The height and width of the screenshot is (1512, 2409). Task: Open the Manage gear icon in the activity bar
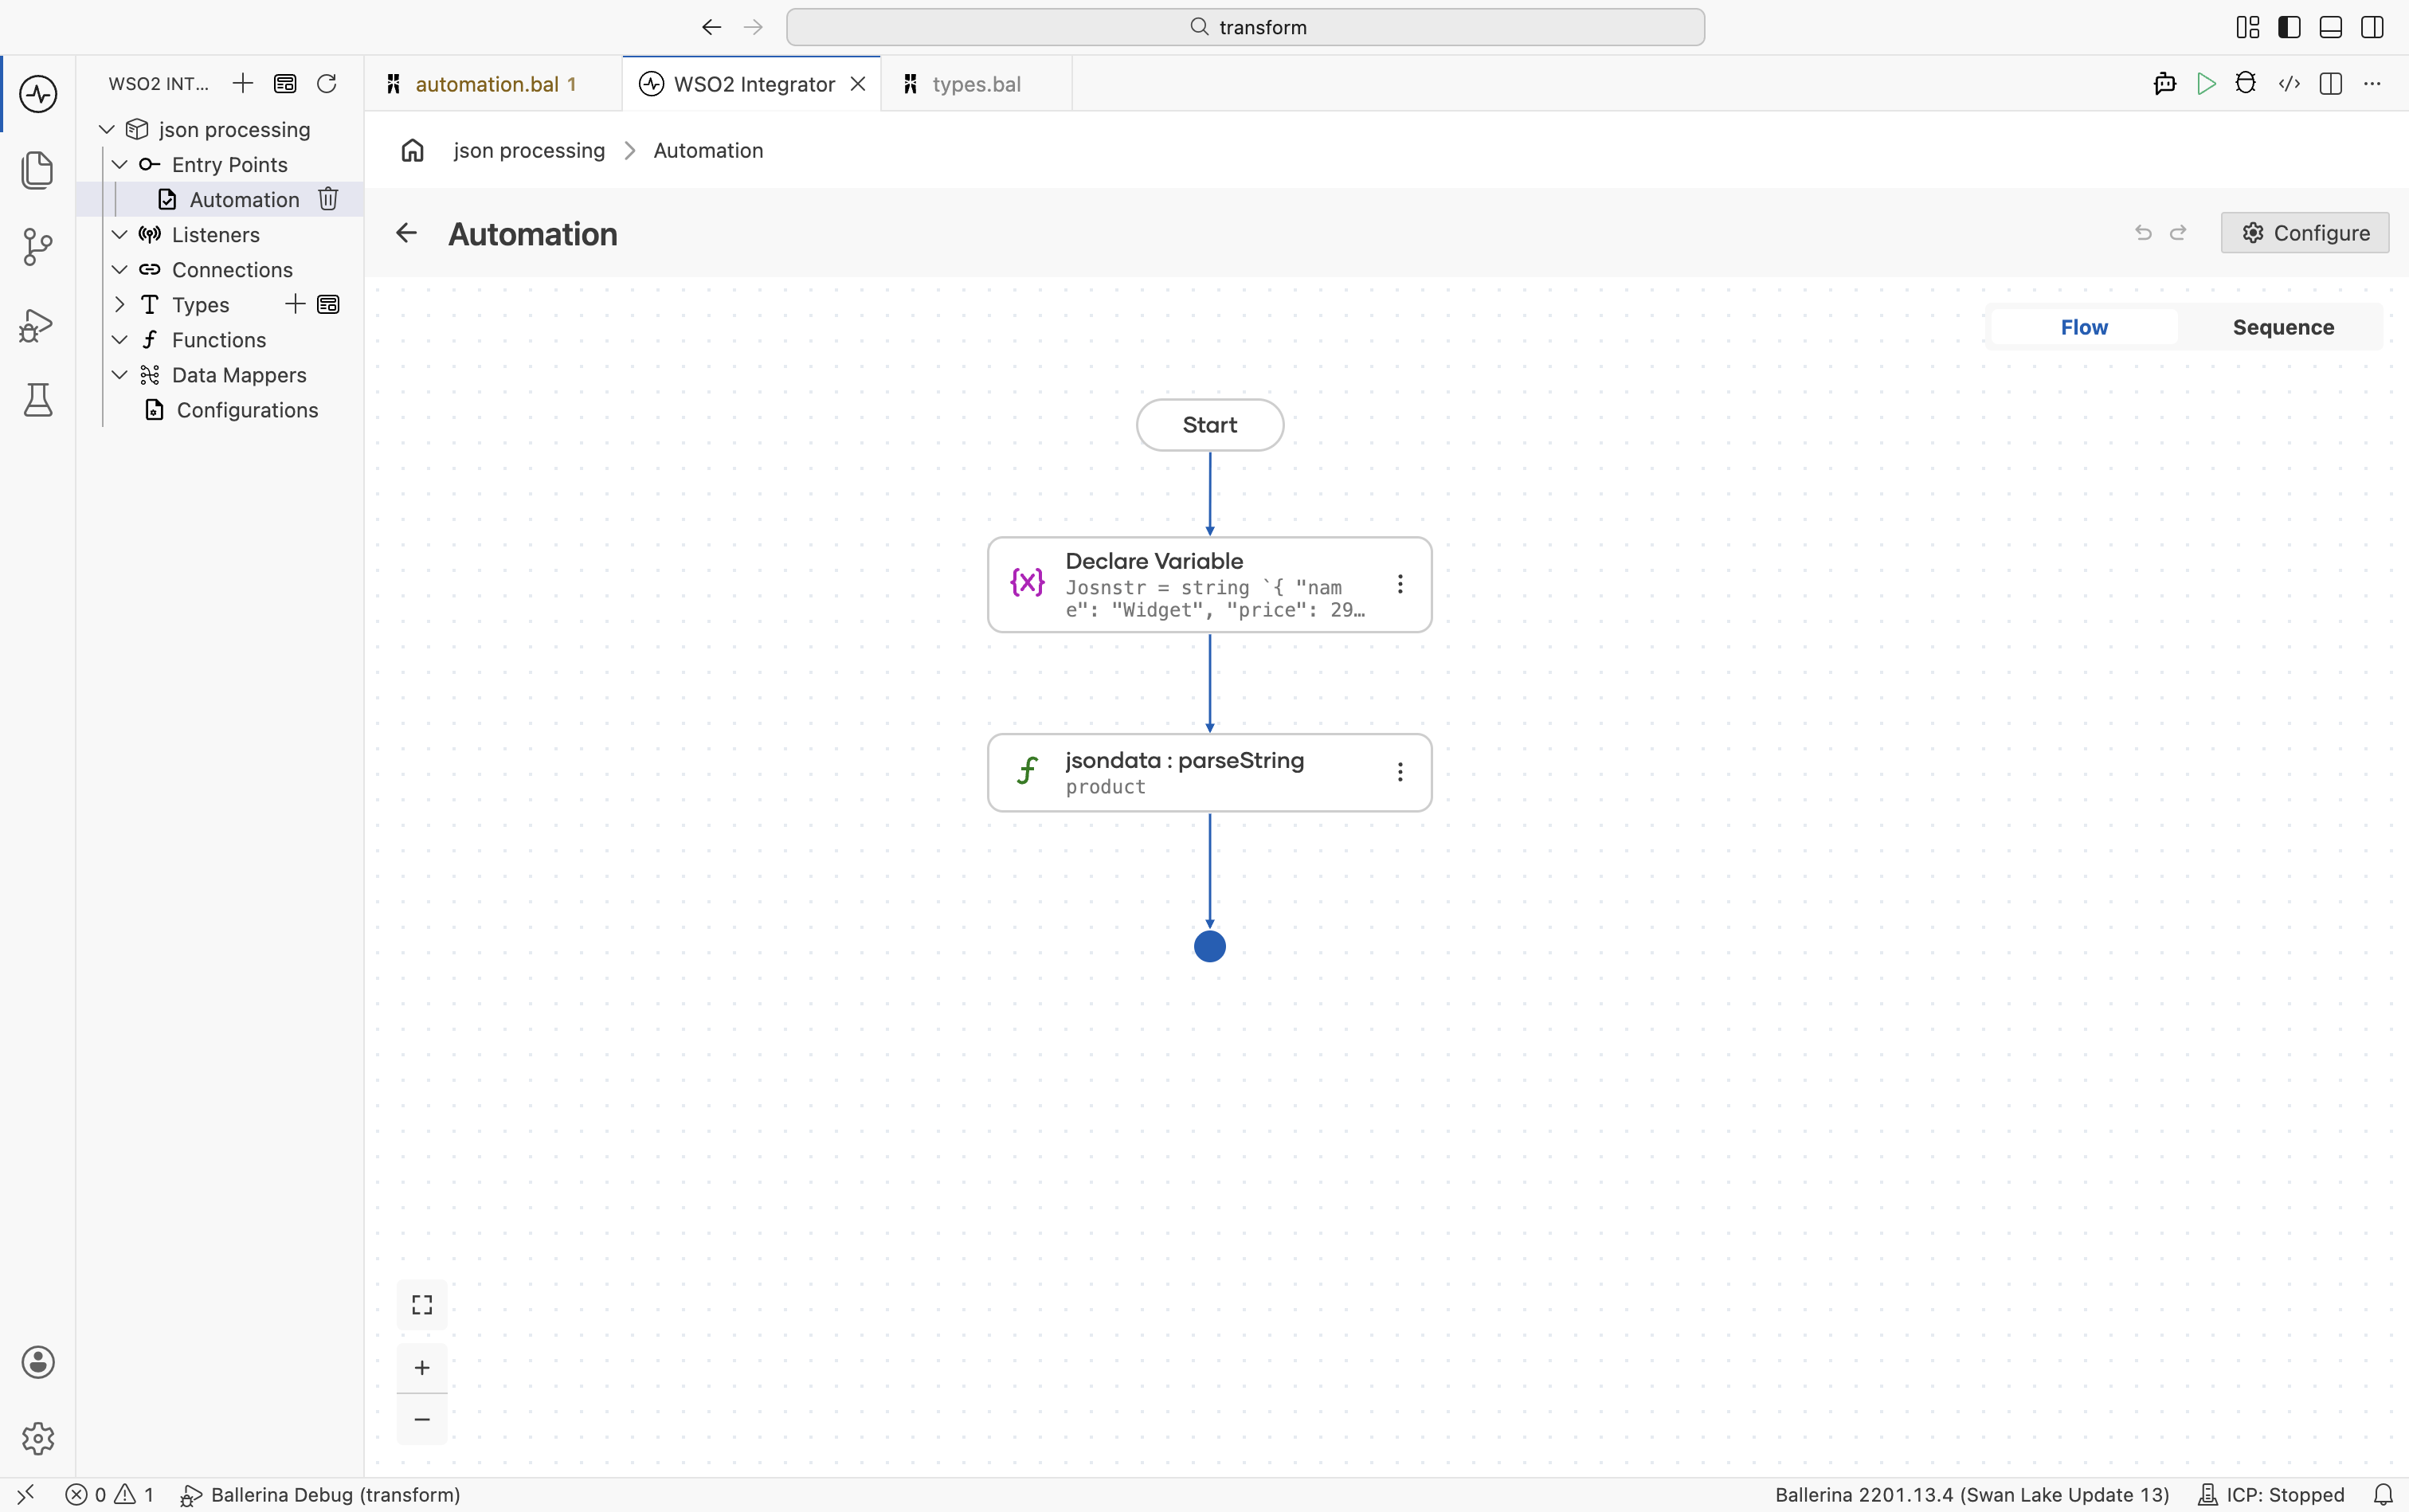[38, 1438]
